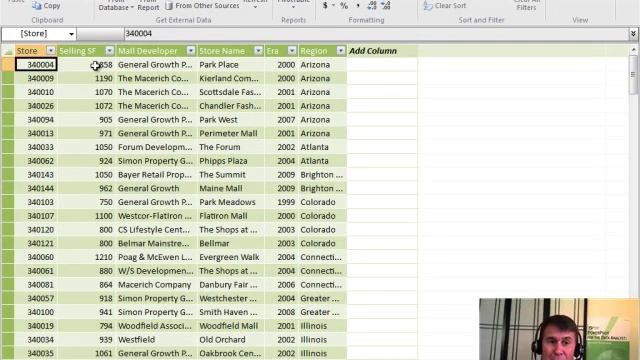Click Selling SF value 1190
This screenshot has width=640, height=360.
tap(87, 78)
